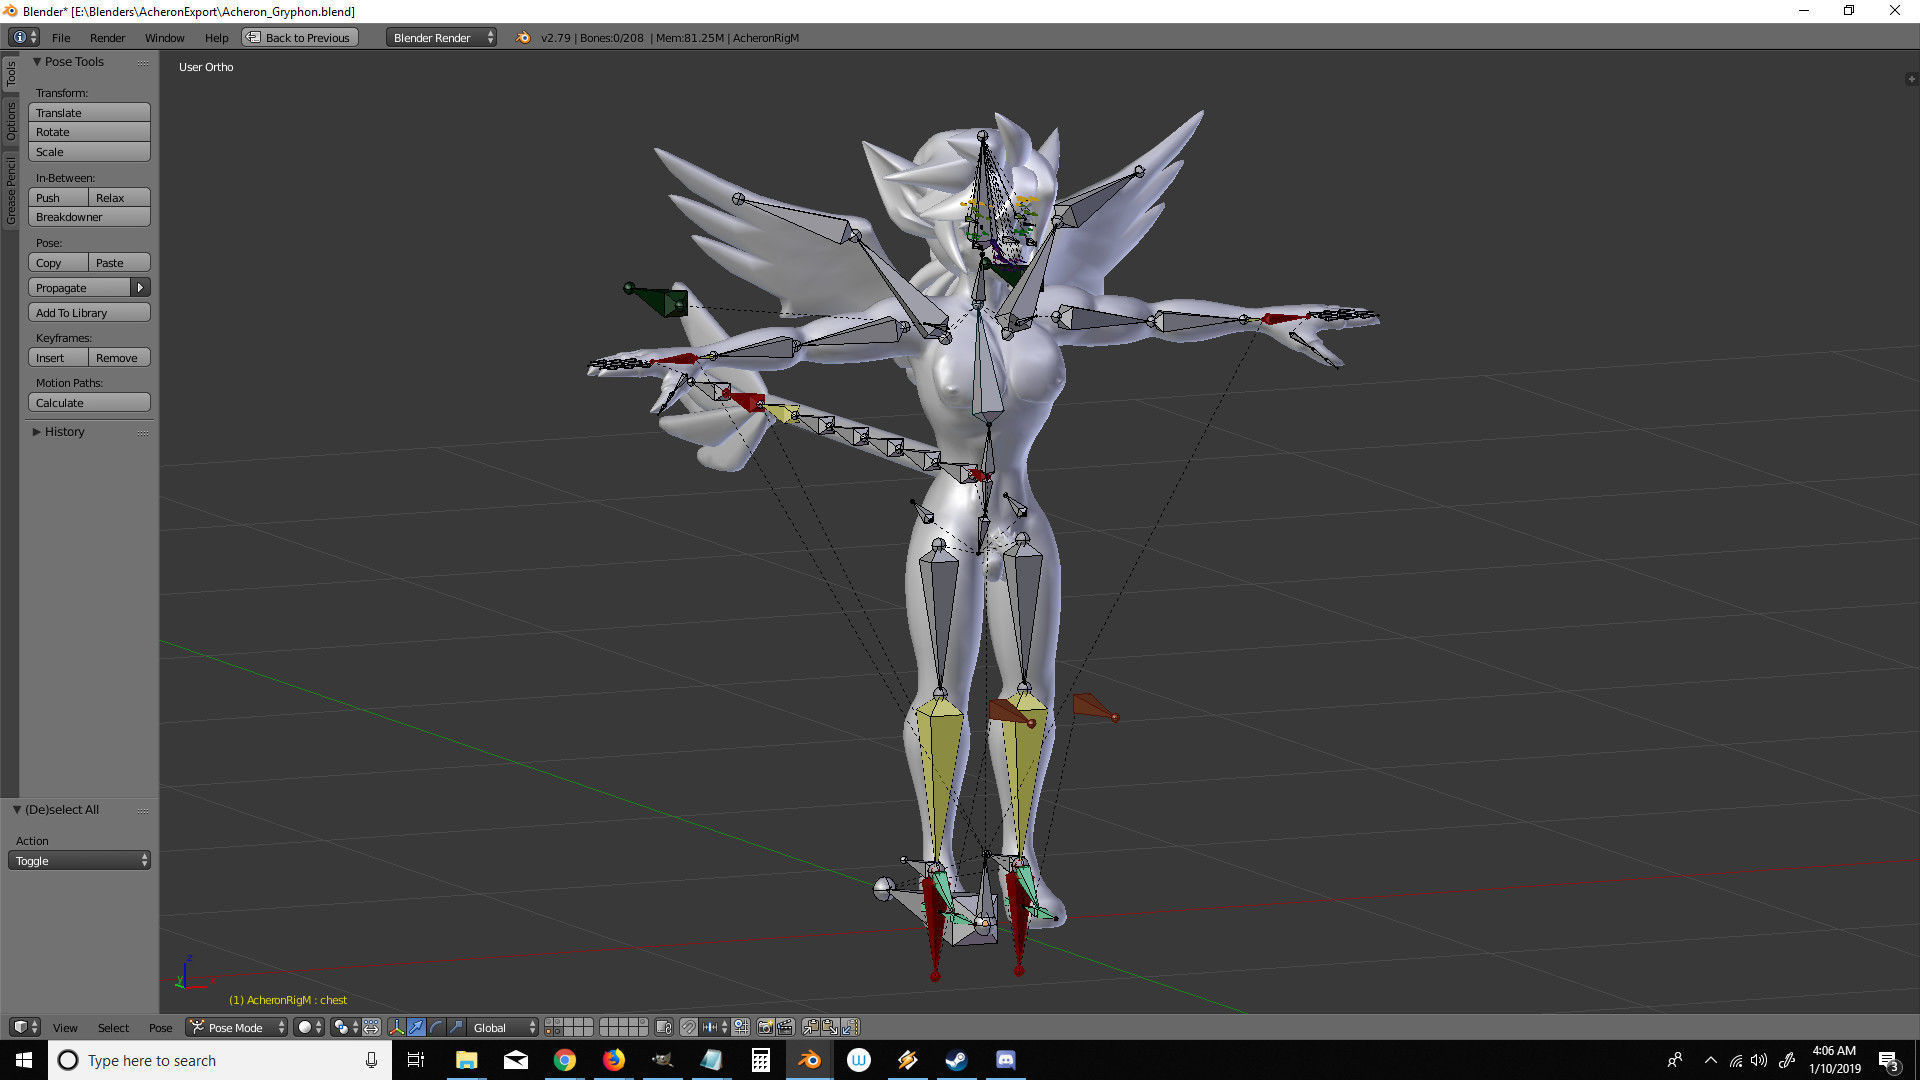
Task: Select the scale manipulator icon
Action: click(456, 1027)
